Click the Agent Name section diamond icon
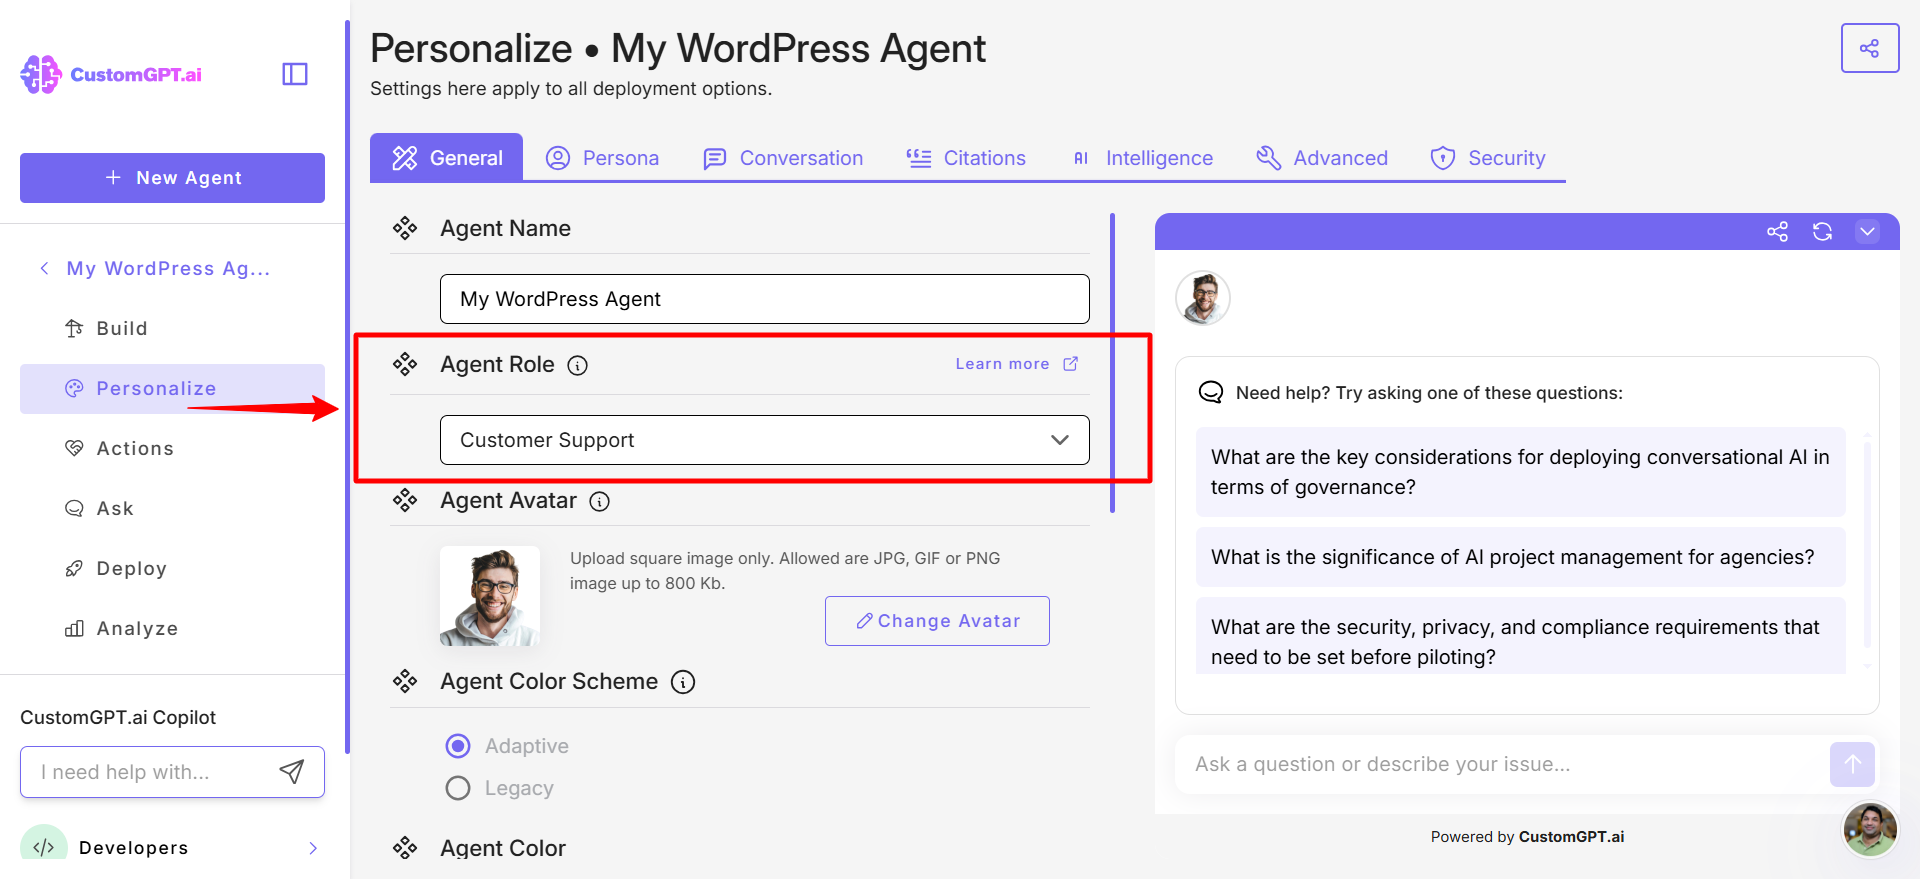Screen dimensions: 1920x879 pos(405,228)
